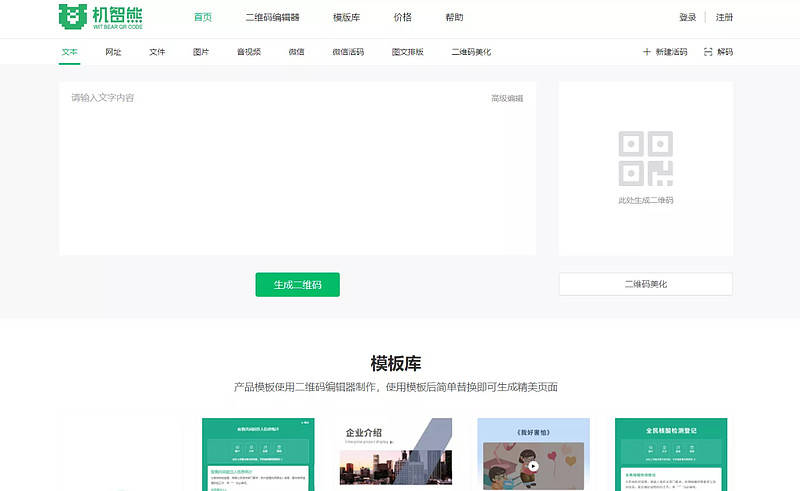Click the QR code placeholder icon
This screenshot has width=800, height=491.
point(645,158)
